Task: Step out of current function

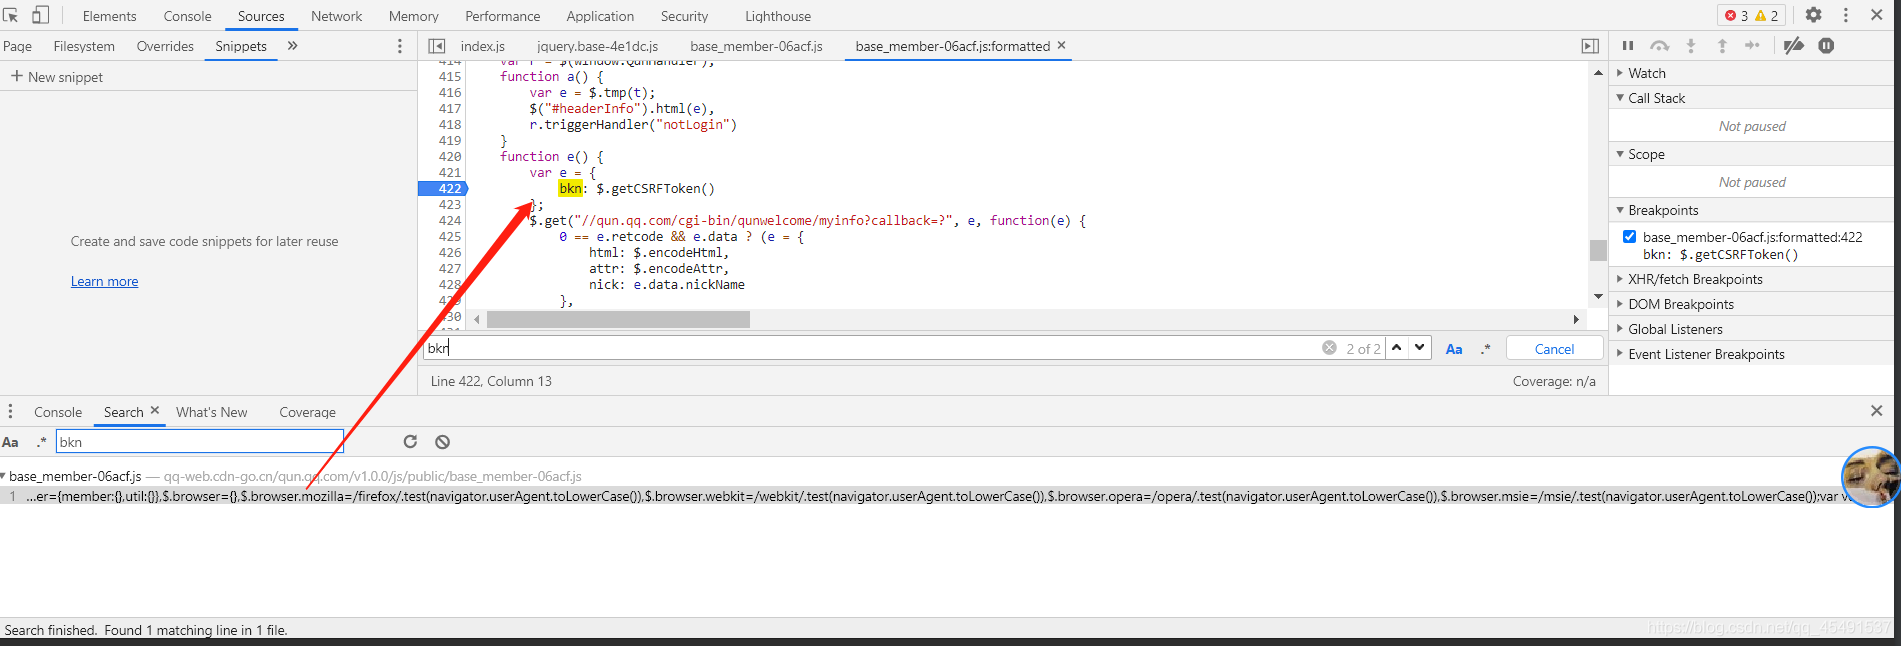Action: pos(1722,46)
